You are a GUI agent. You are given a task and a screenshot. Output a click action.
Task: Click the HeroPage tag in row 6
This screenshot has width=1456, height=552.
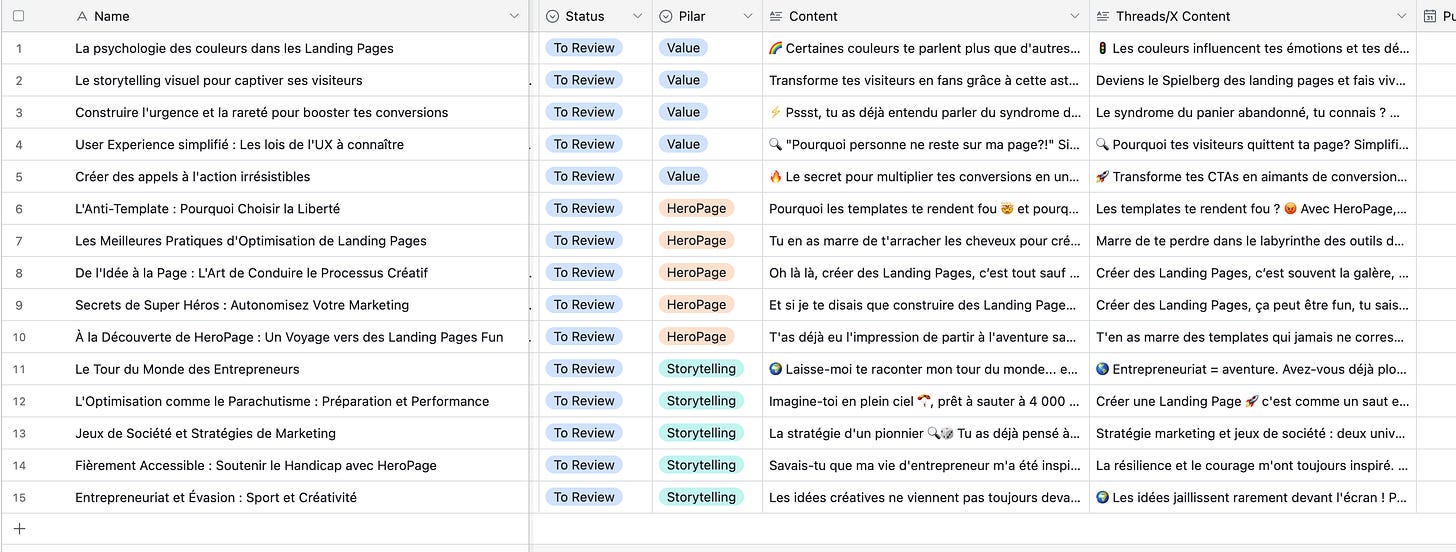696,208
